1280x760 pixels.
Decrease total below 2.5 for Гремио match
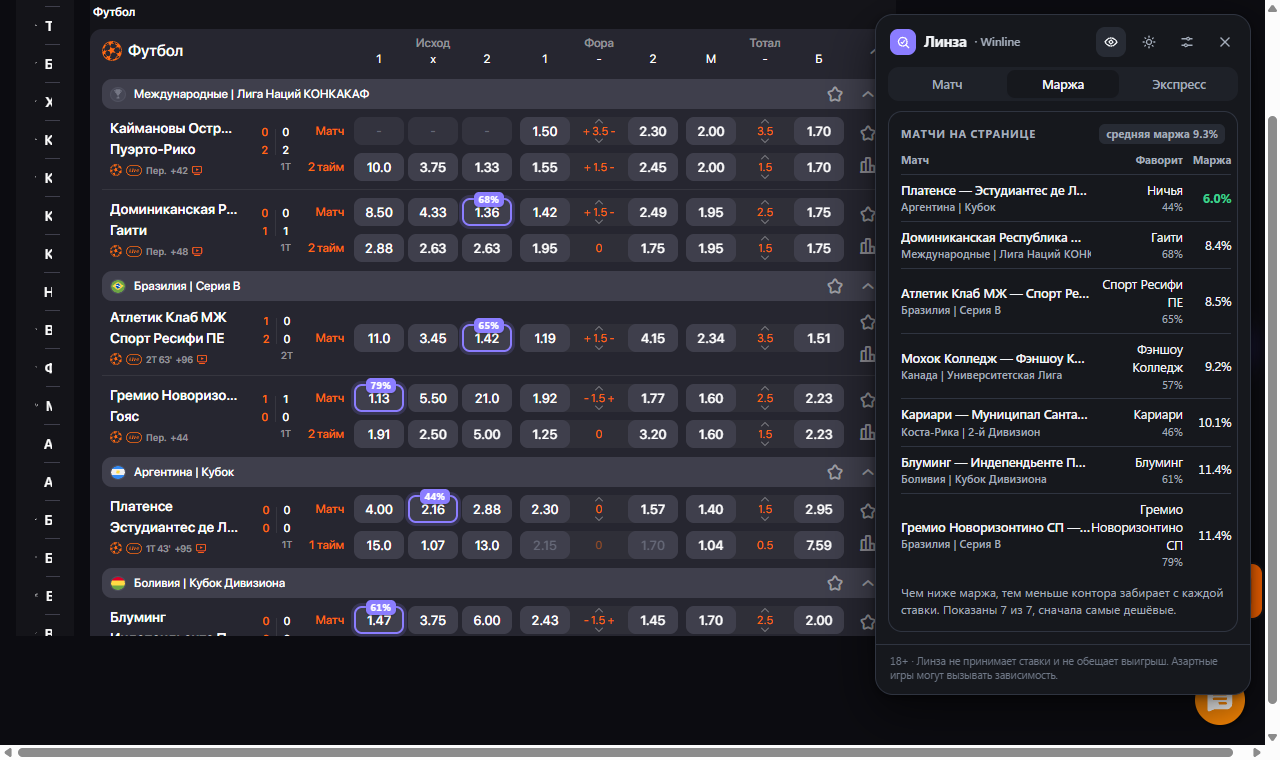(765, 410)
